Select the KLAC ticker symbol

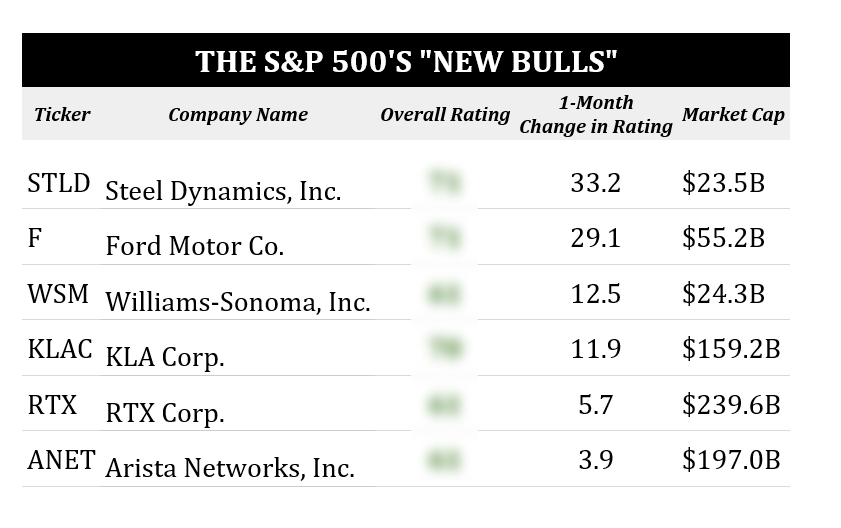60,350
